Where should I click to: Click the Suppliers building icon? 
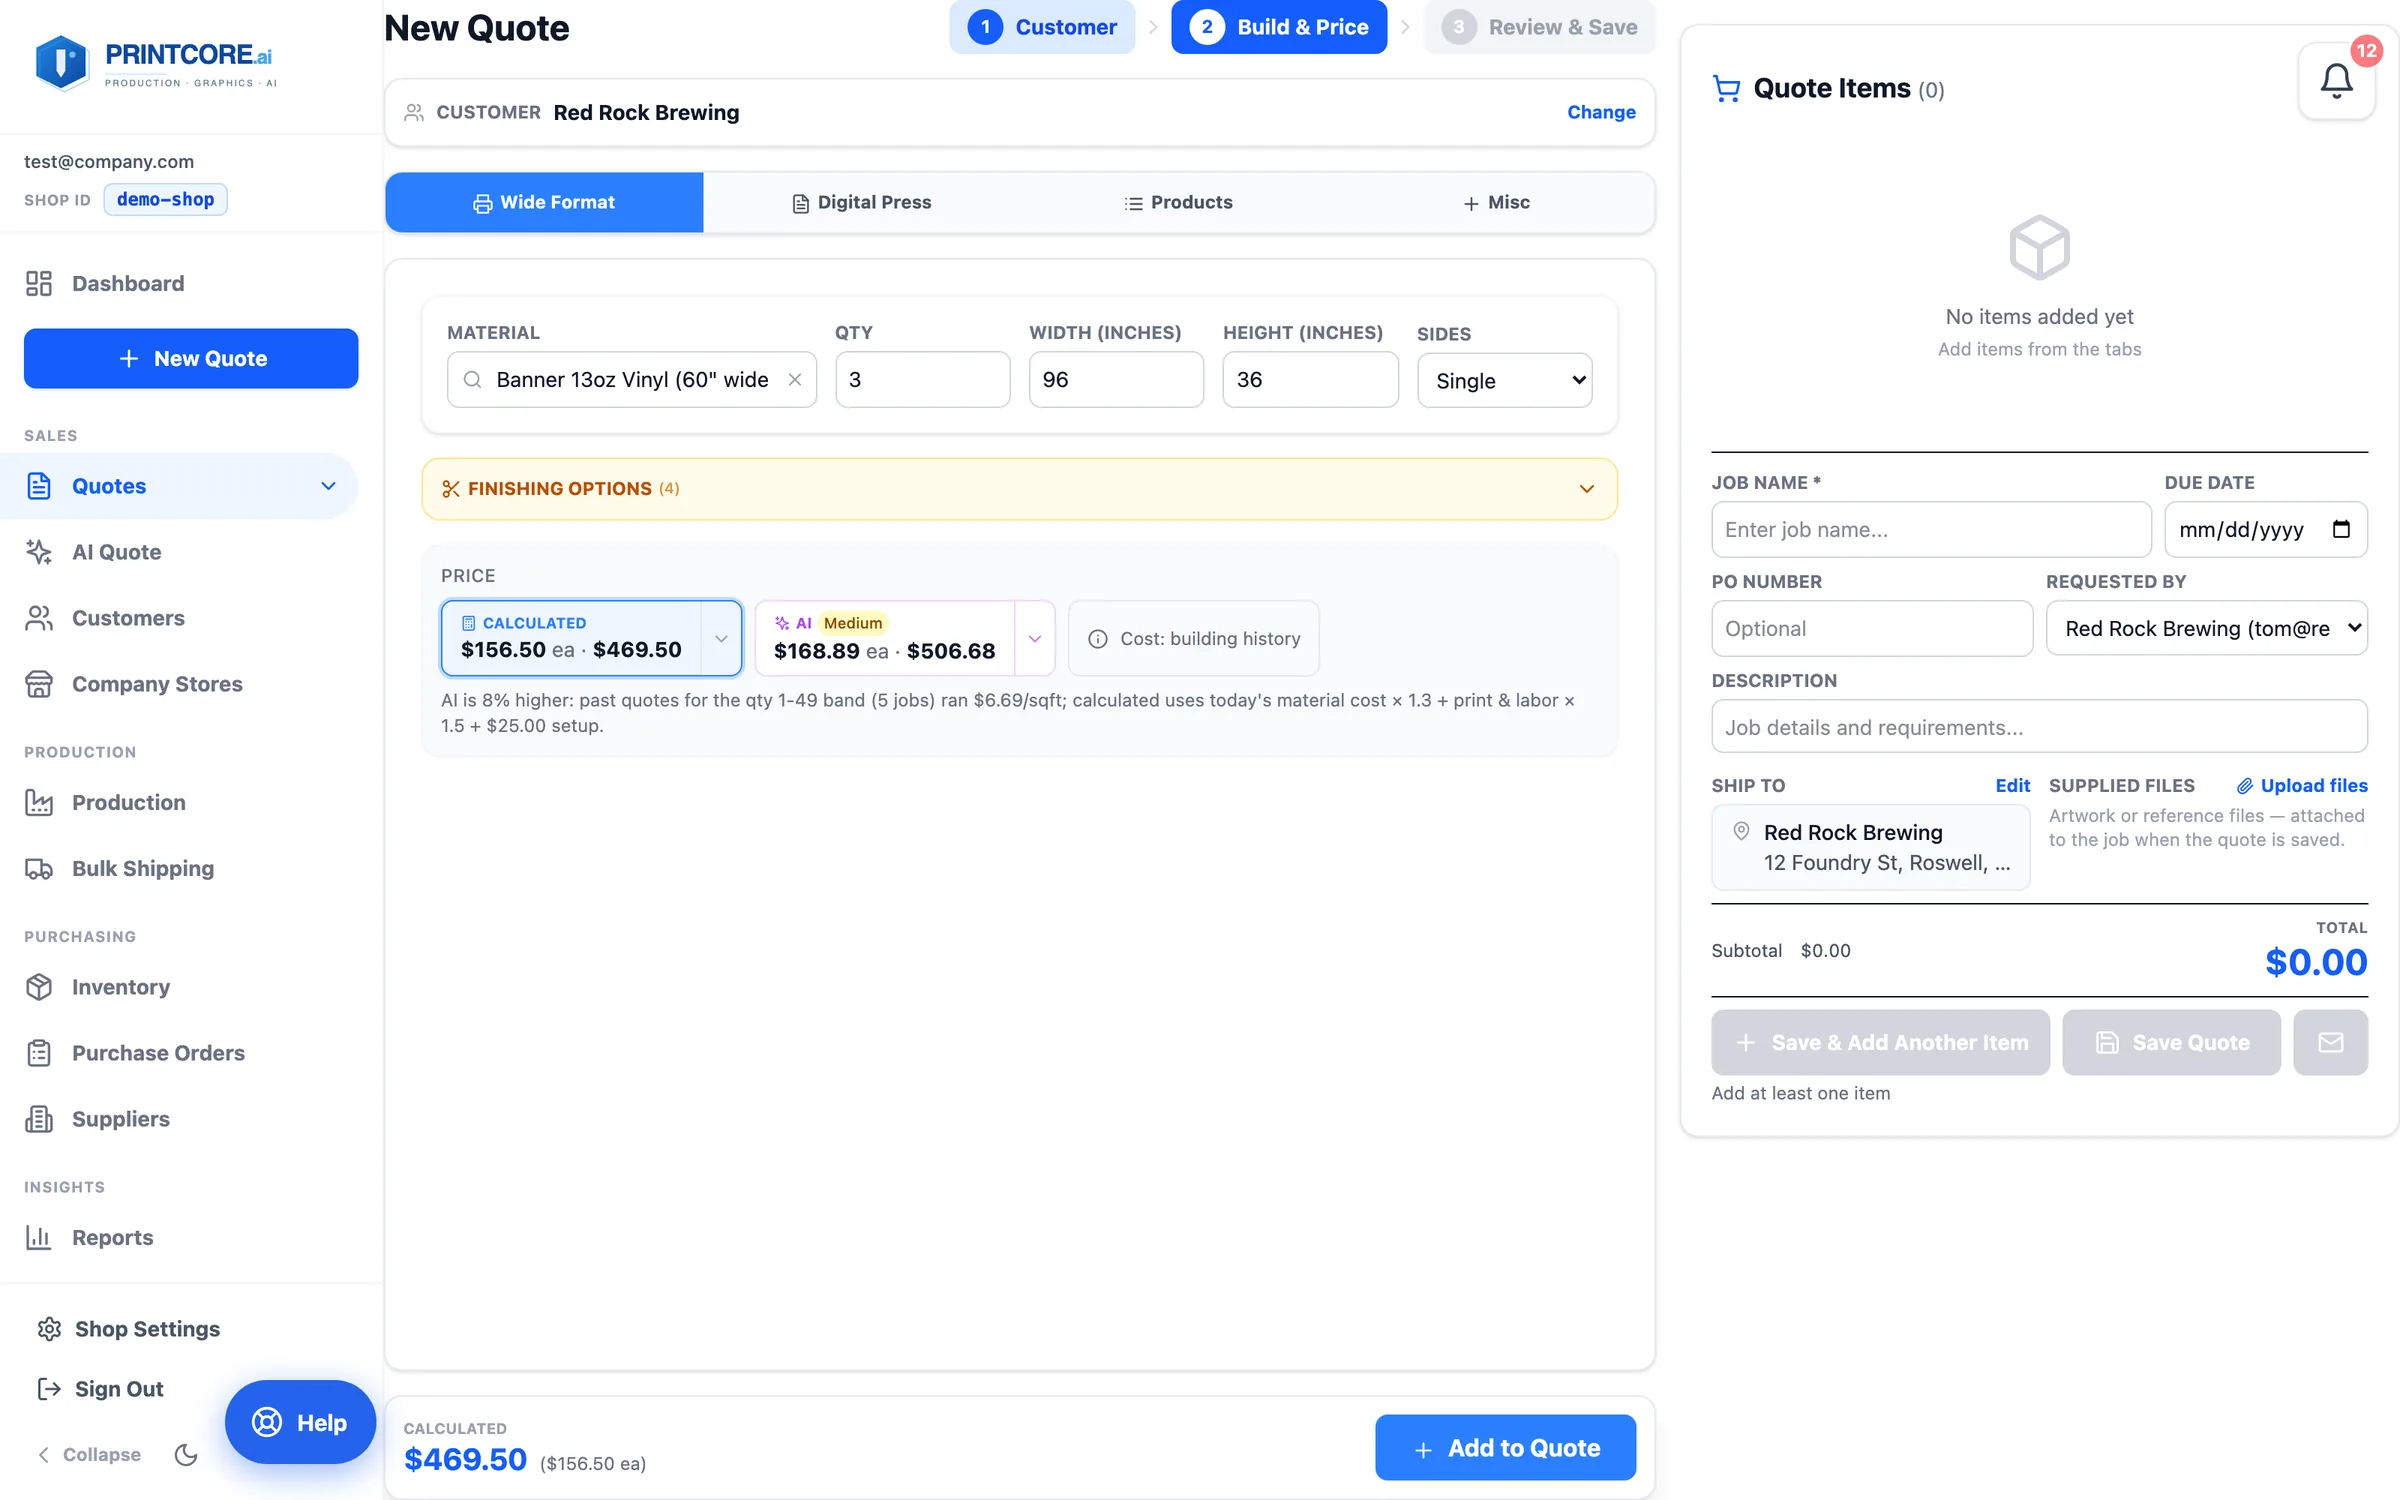click(x=39, y=1119)
